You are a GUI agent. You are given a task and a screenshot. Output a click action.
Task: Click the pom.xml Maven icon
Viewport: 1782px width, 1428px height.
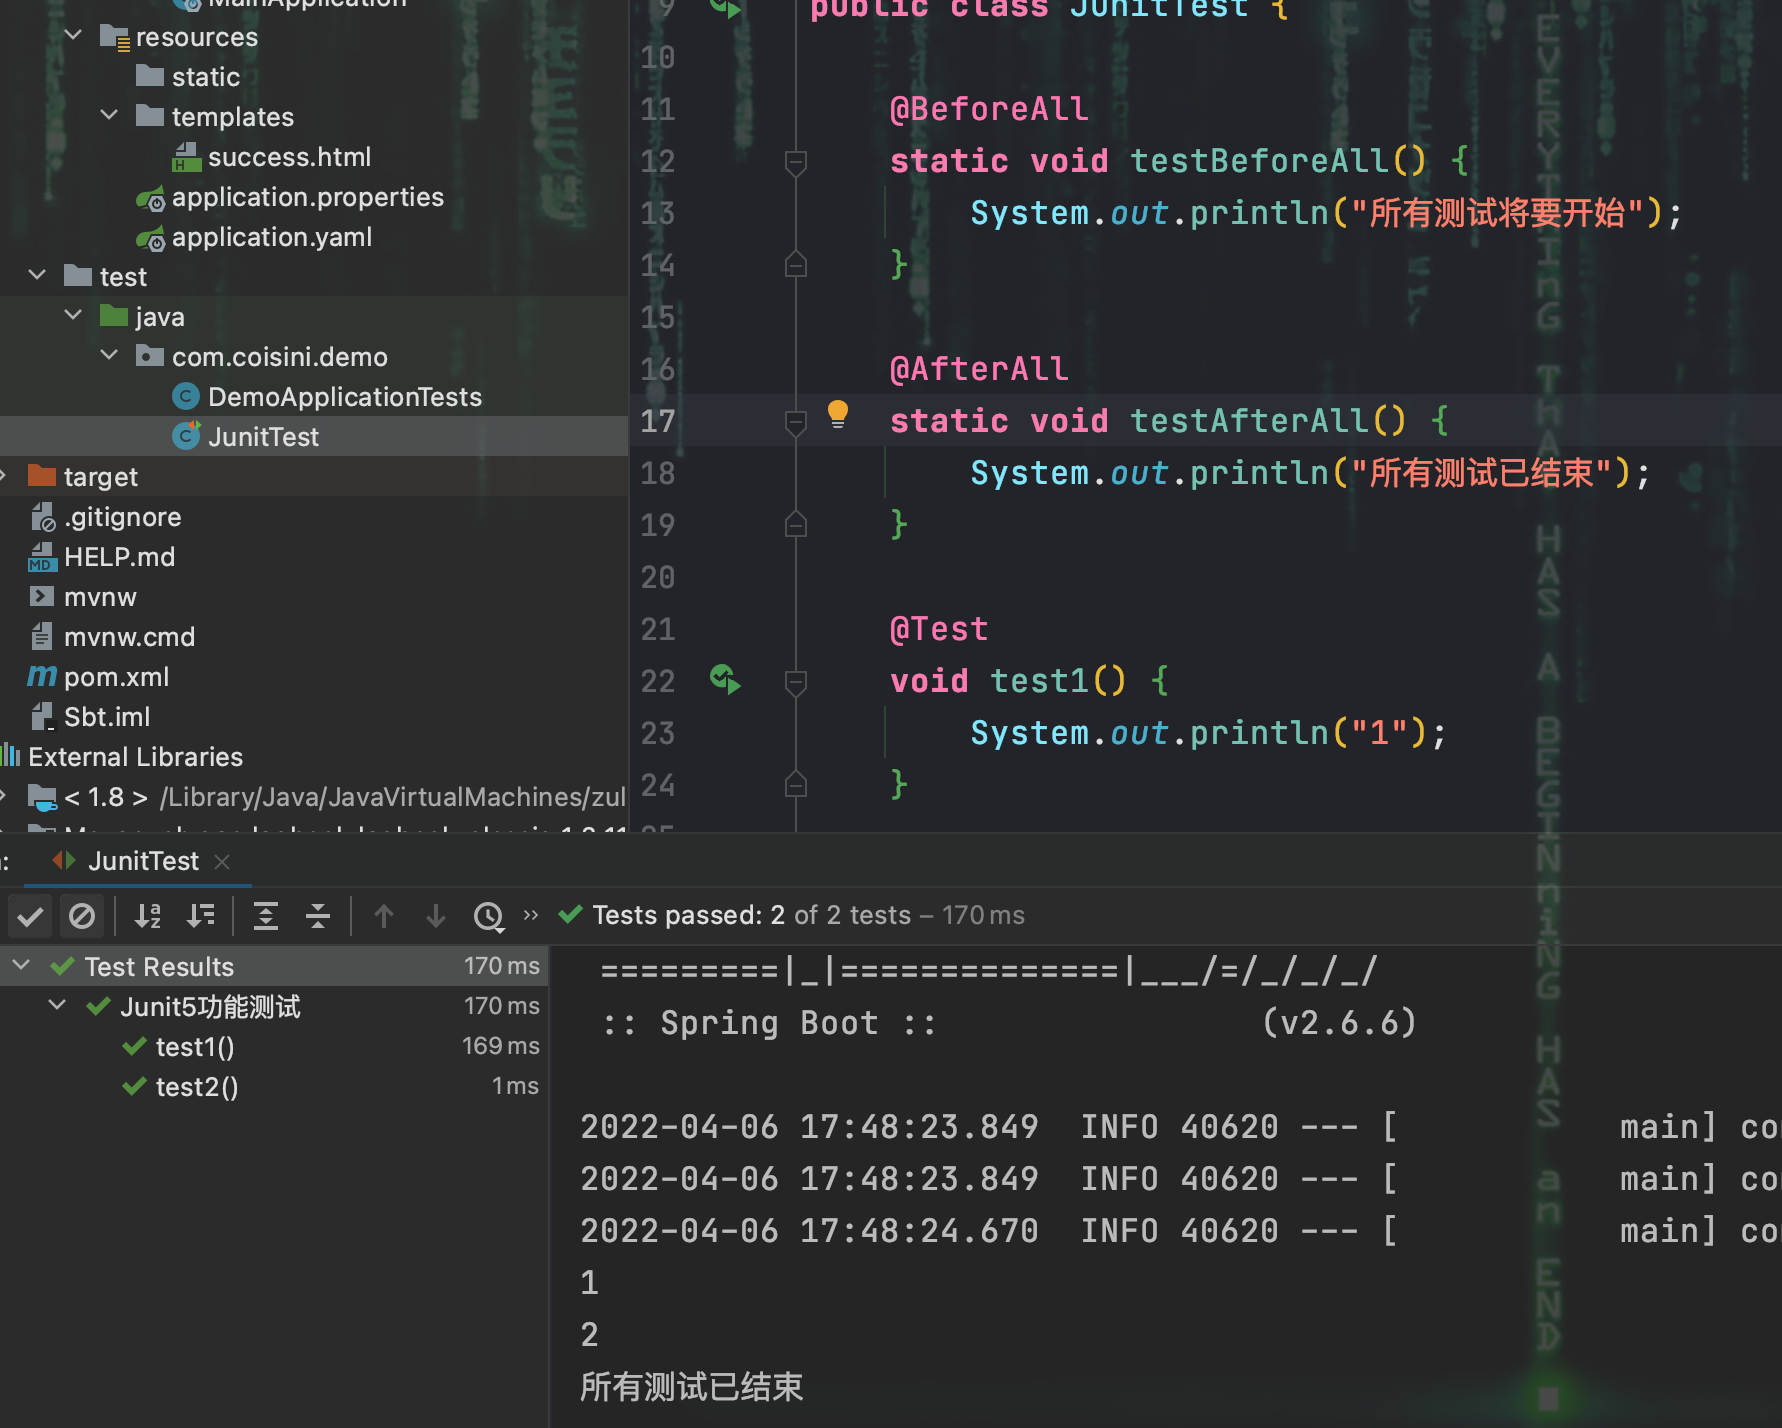pos(41,676)
